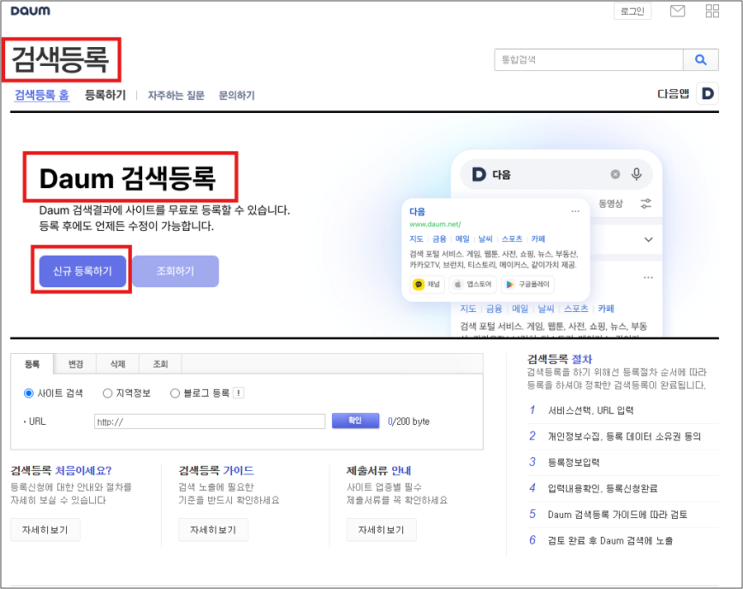Click the 조회하기 button
The image size is (743, 589).
point(175,271)
